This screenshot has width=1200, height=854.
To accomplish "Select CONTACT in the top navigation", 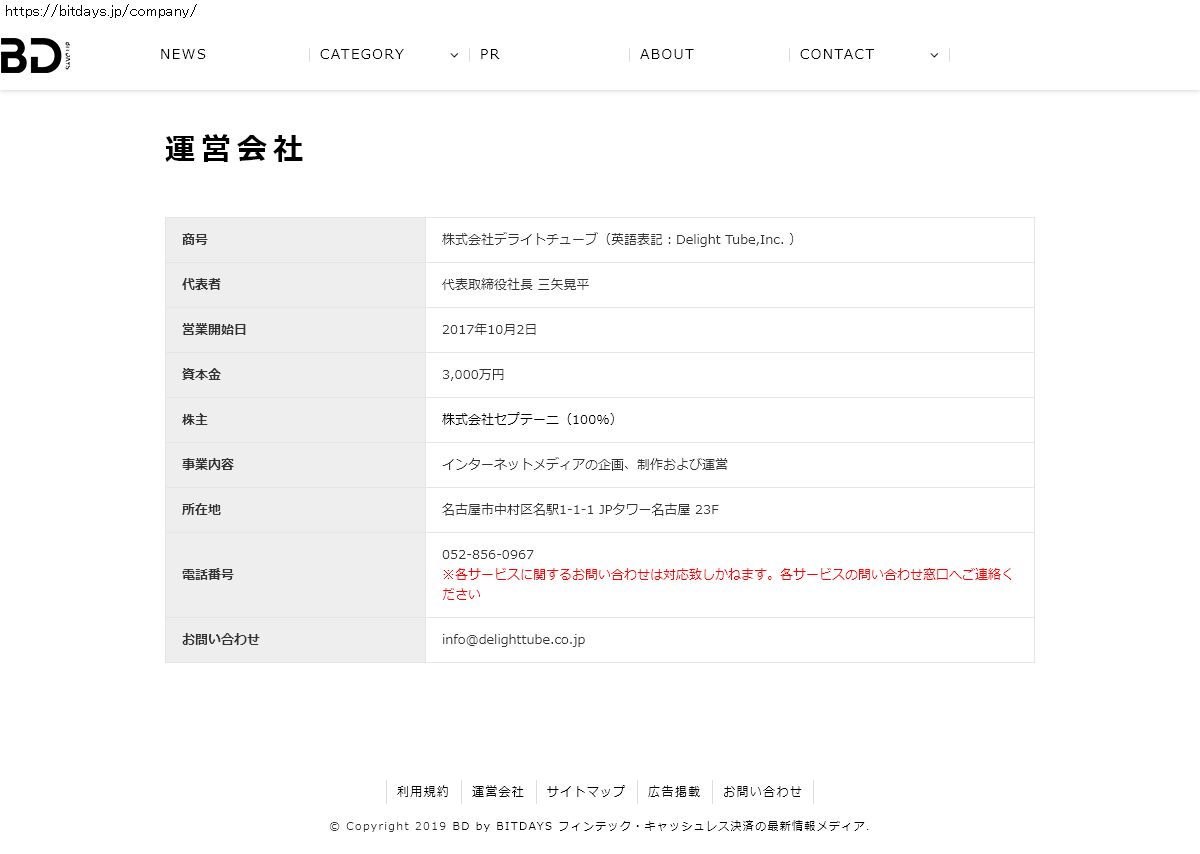I will (x=837, y=55).
